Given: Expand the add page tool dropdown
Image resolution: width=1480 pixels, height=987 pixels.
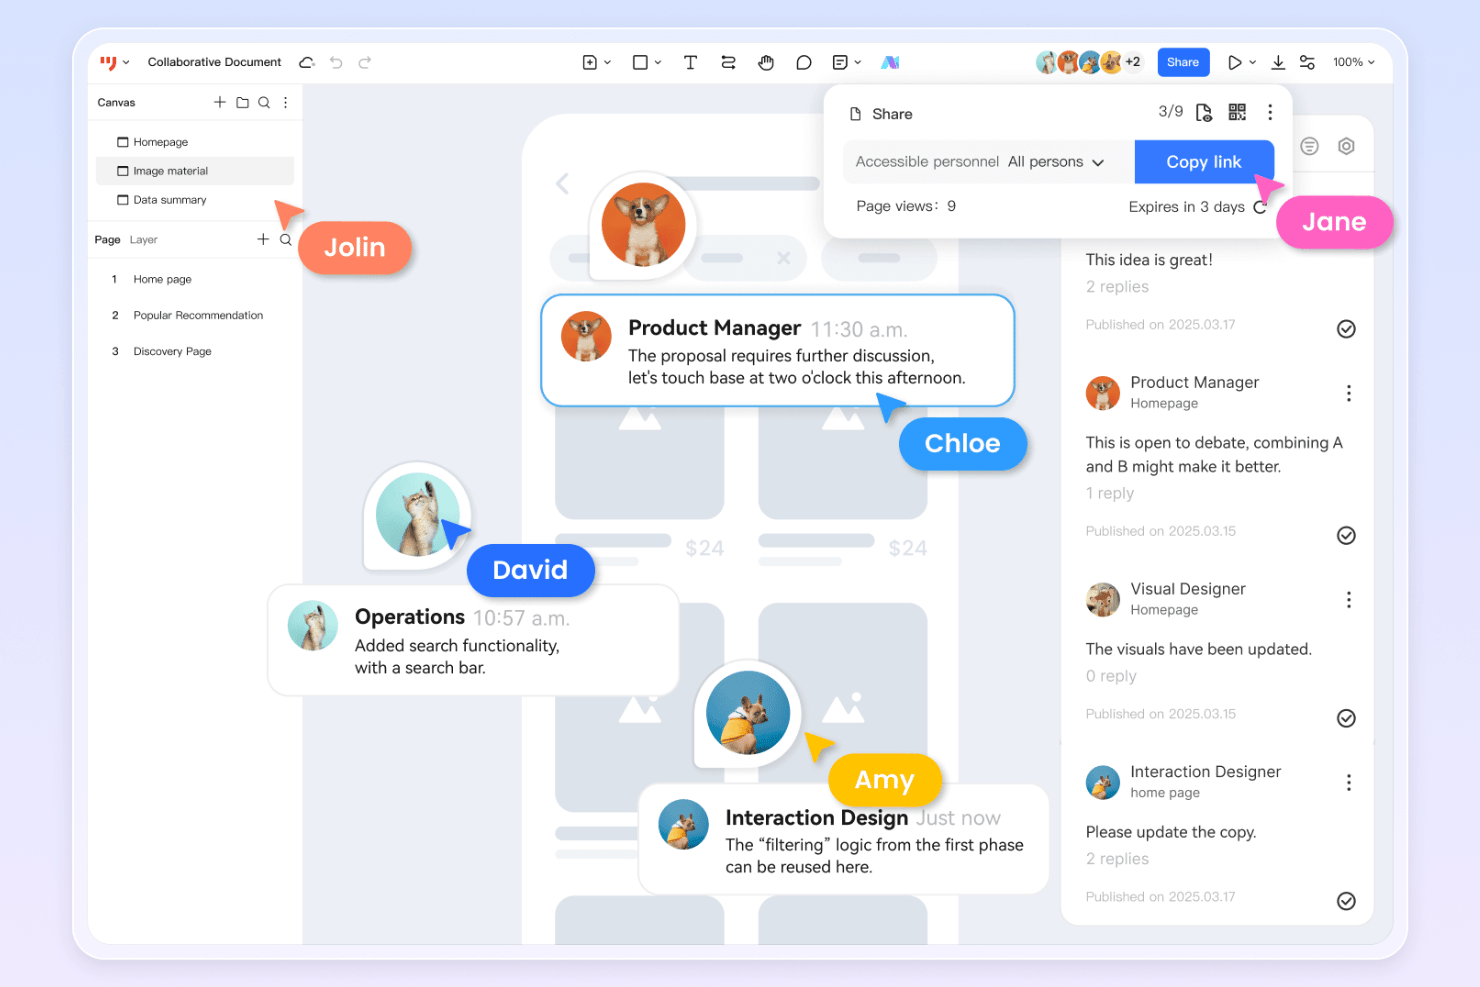Looking at the screenshot, I should point(607,63).
